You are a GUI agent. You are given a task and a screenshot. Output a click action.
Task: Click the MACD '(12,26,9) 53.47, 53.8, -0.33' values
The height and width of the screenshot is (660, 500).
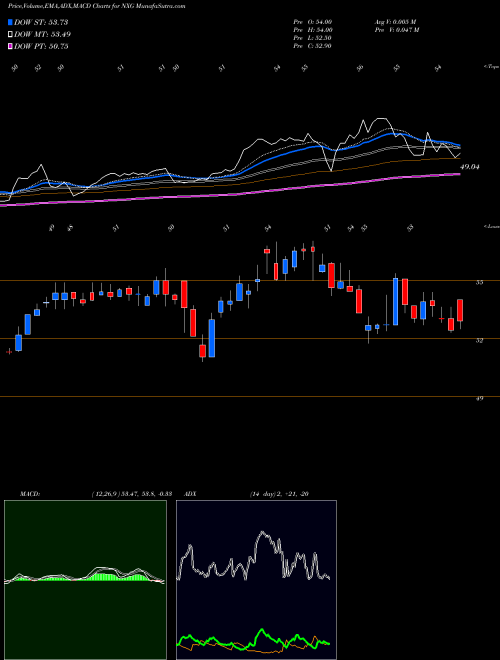[x=132, y=494]
